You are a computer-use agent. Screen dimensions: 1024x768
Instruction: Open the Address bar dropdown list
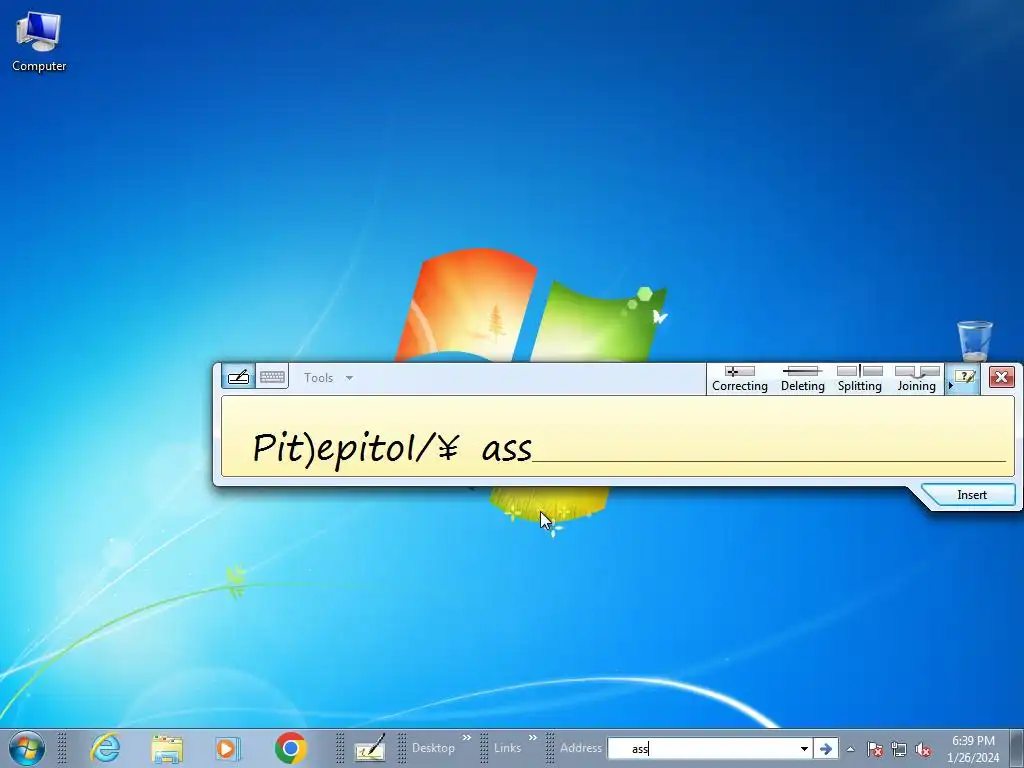[805, 748]
